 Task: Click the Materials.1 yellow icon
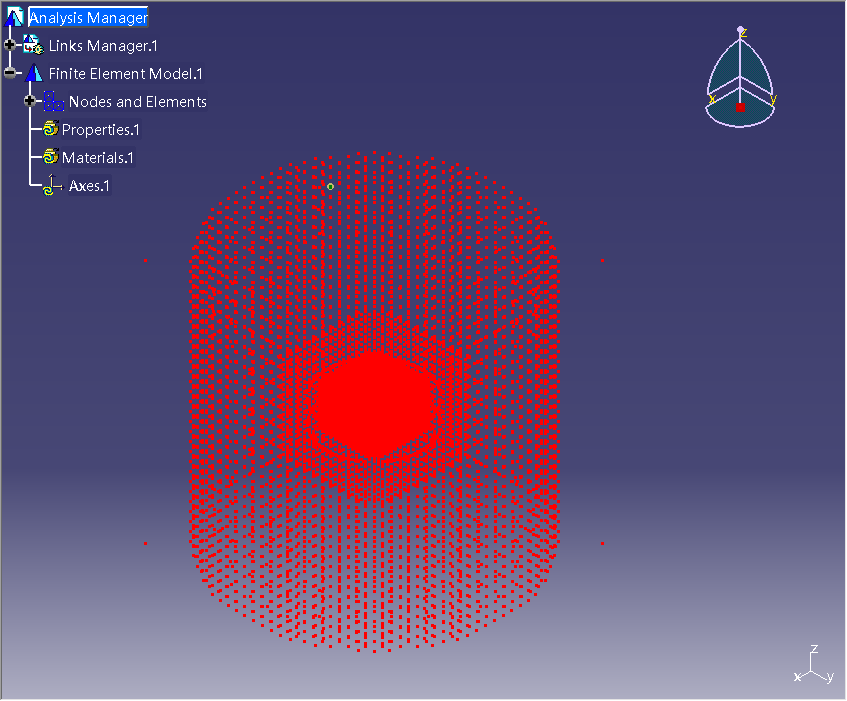[x=50, y=157]
